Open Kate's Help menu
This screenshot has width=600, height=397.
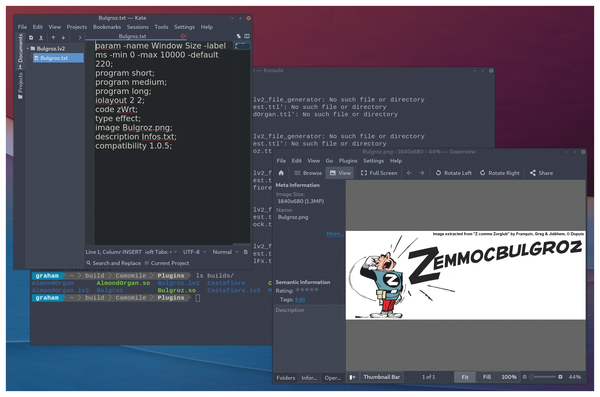(207, 27)
